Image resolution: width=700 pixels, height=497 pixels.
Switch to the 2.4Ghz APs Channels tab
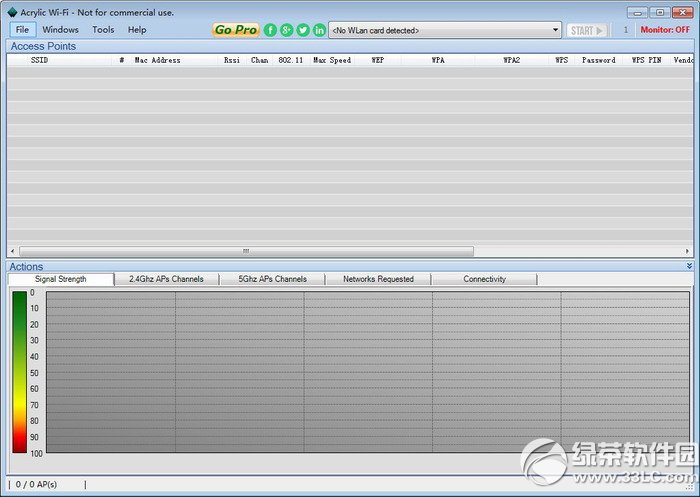[x=166, y=279]
